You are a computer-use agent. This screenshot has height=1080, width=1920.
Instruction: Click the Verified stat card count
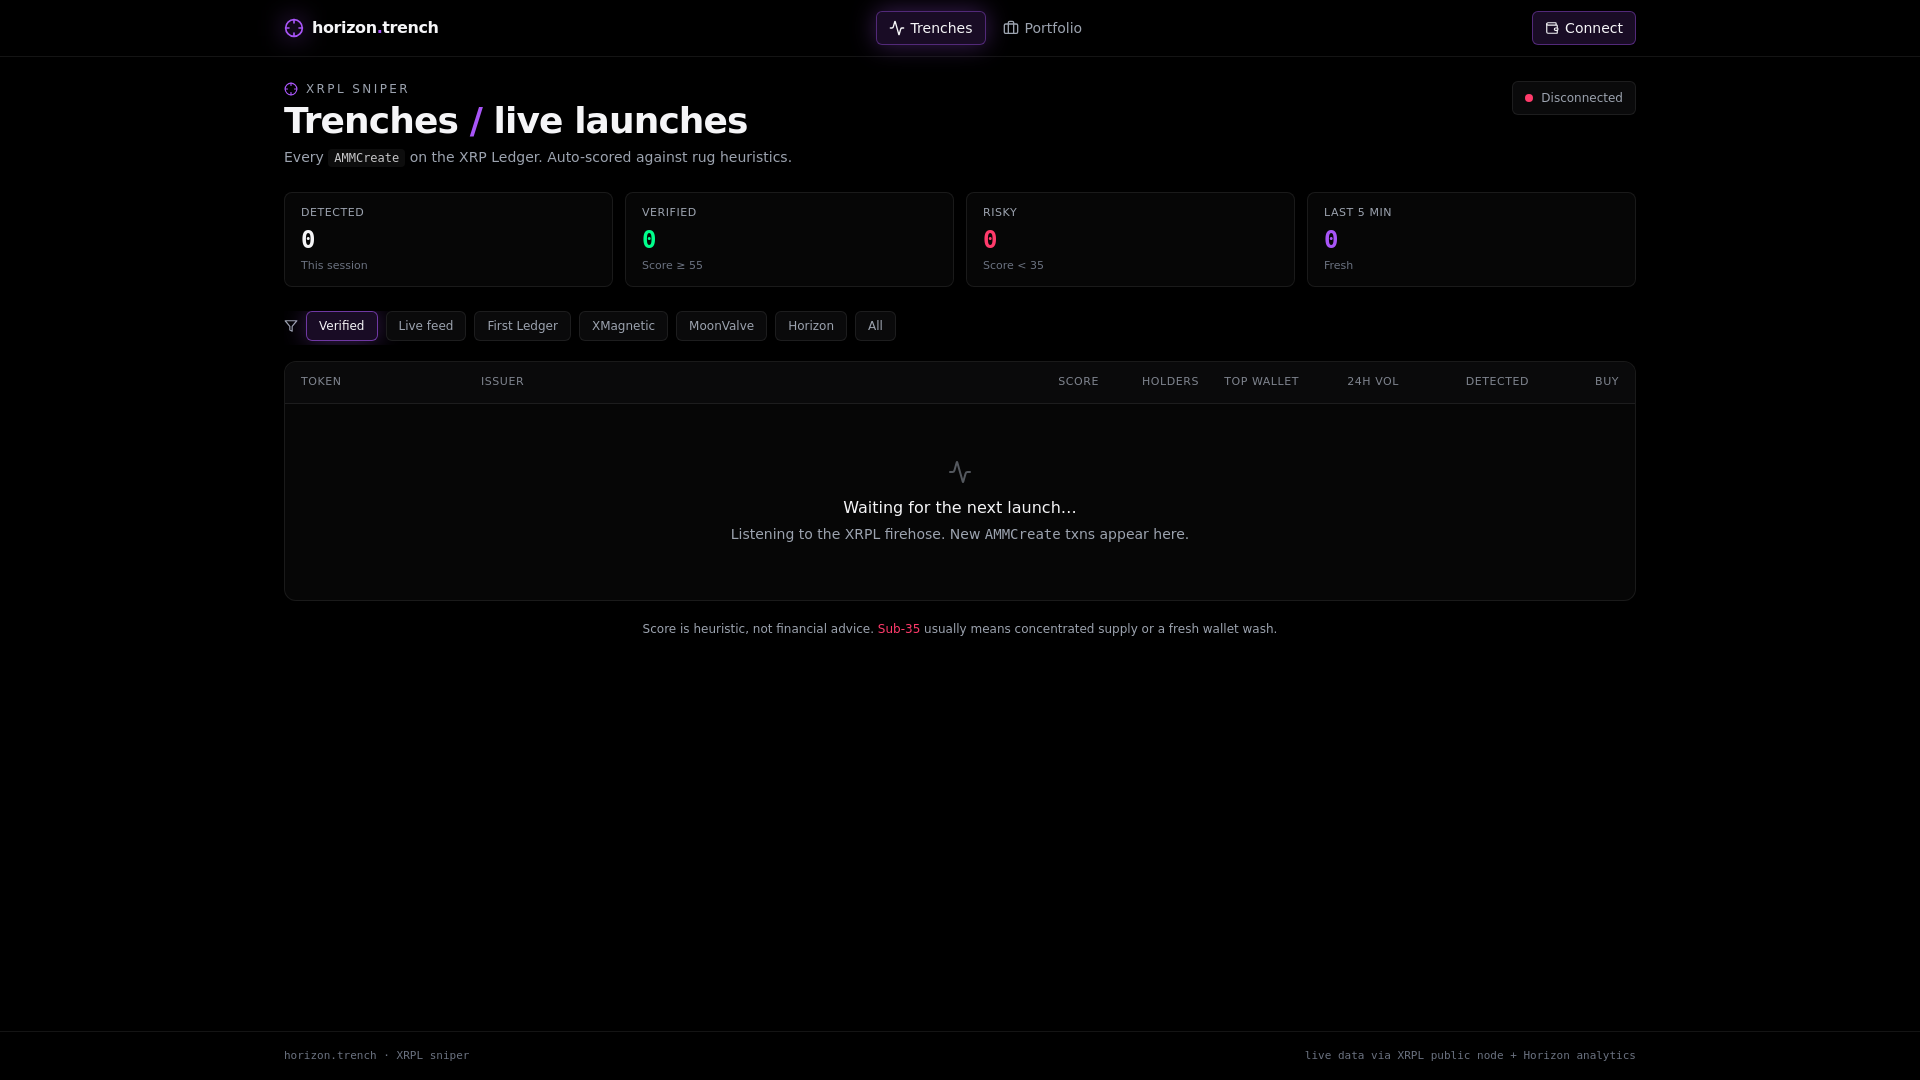(649, 240)
